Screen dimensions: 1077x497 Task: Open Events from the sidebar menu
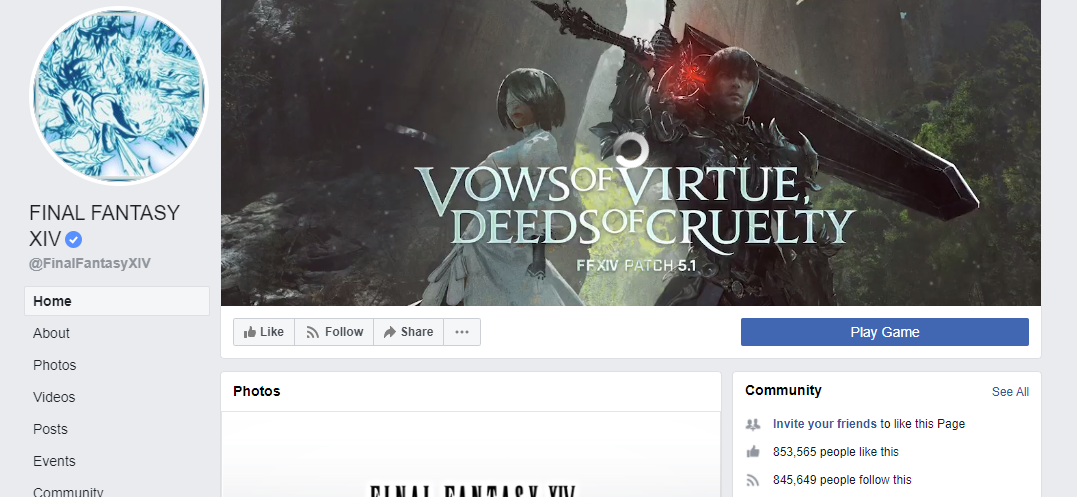pyautogui.click(x=54, y=461)
